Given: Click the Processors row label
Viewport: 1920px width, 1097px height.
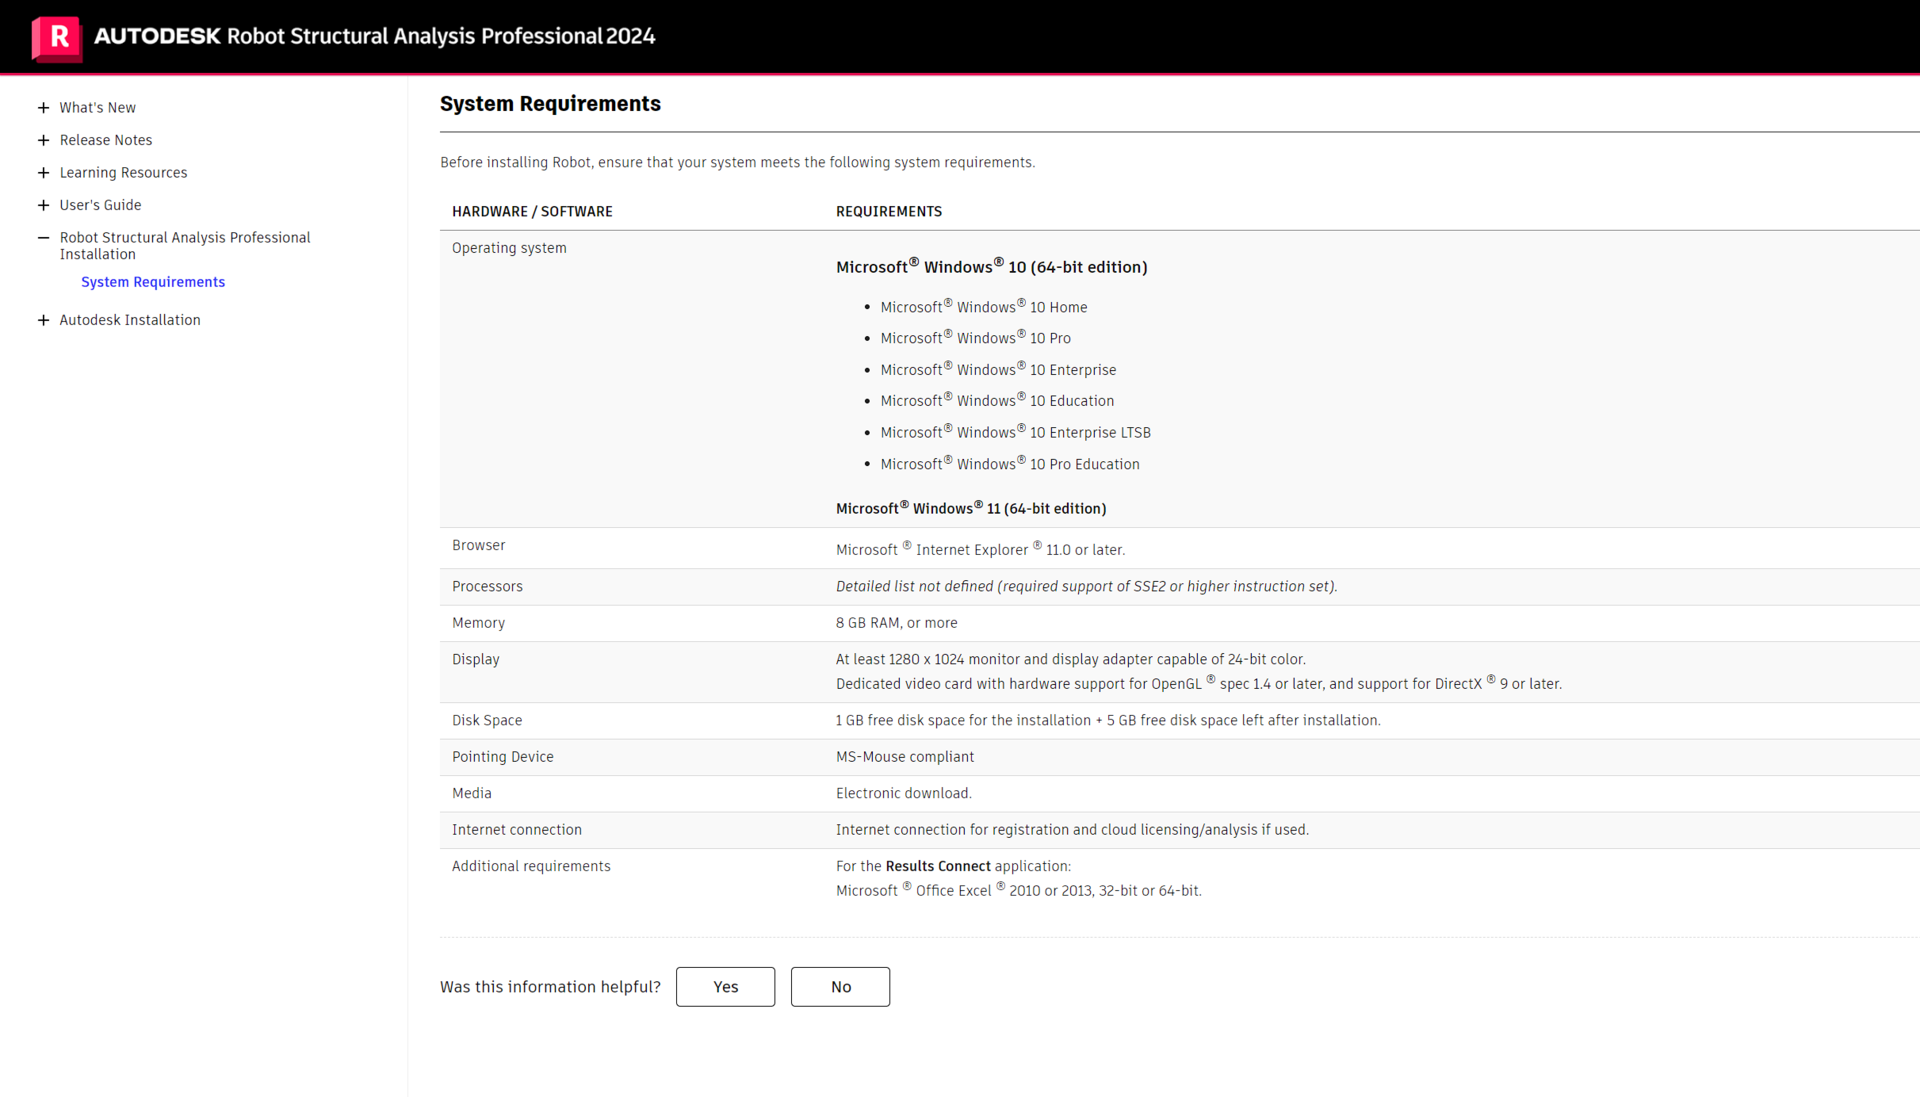Looking at the screenshot, I should pyautogui.click(x=487, y=587).
